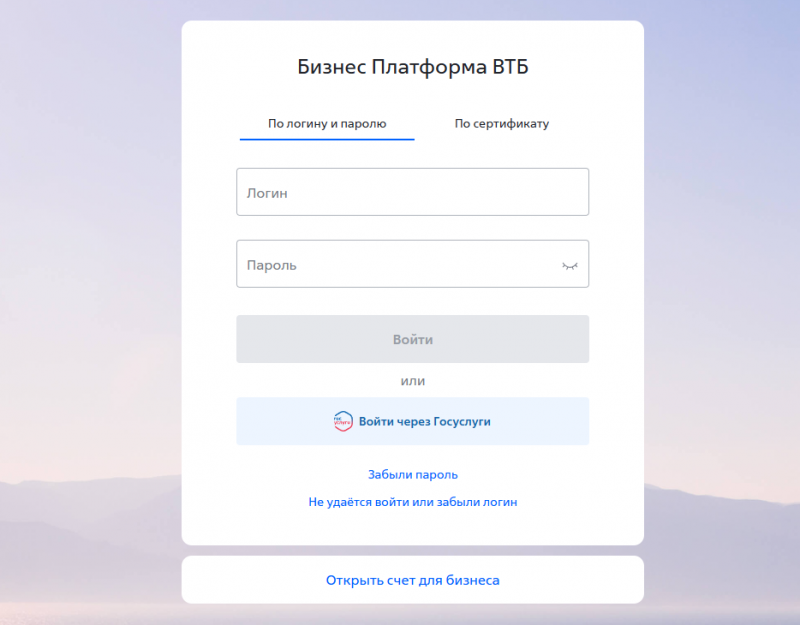Image resolution: width=800 pixels, height=625 pixels.
Task: Focus the Логин input field
Action: tap(412, 192)
